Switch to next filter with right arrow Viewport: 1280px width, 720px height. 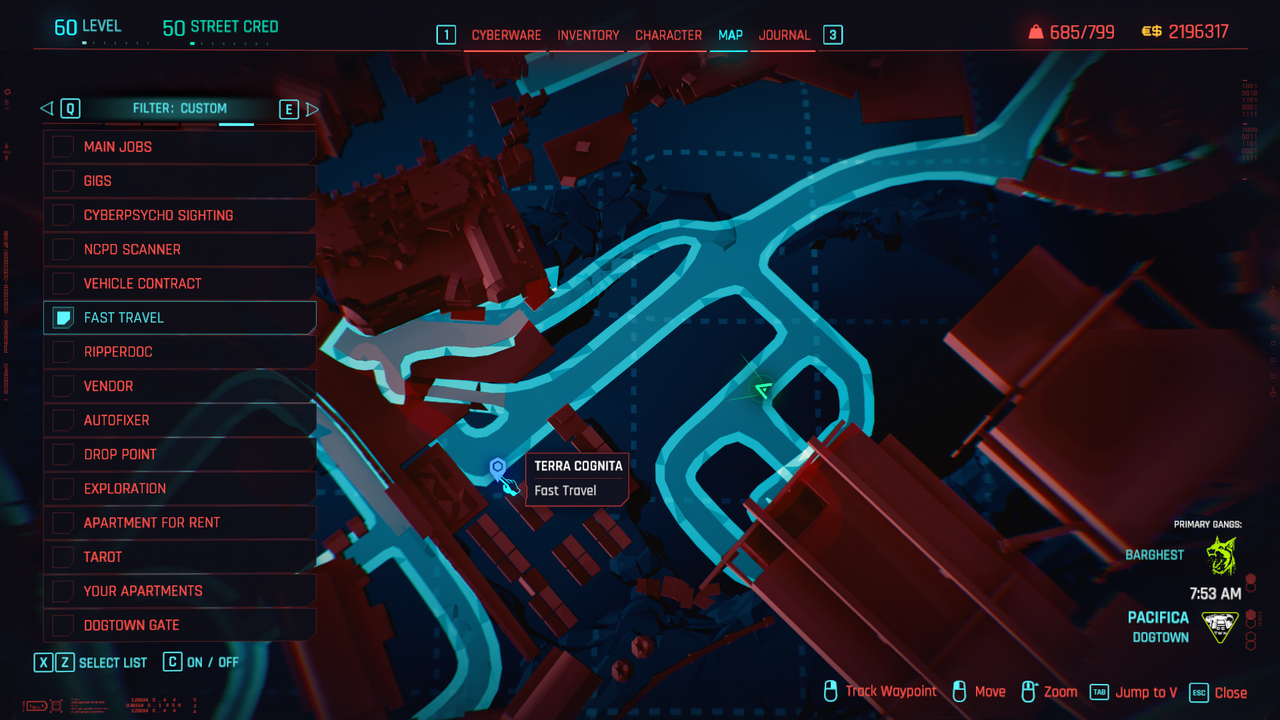pyautogui.click(x=312, y=109)
